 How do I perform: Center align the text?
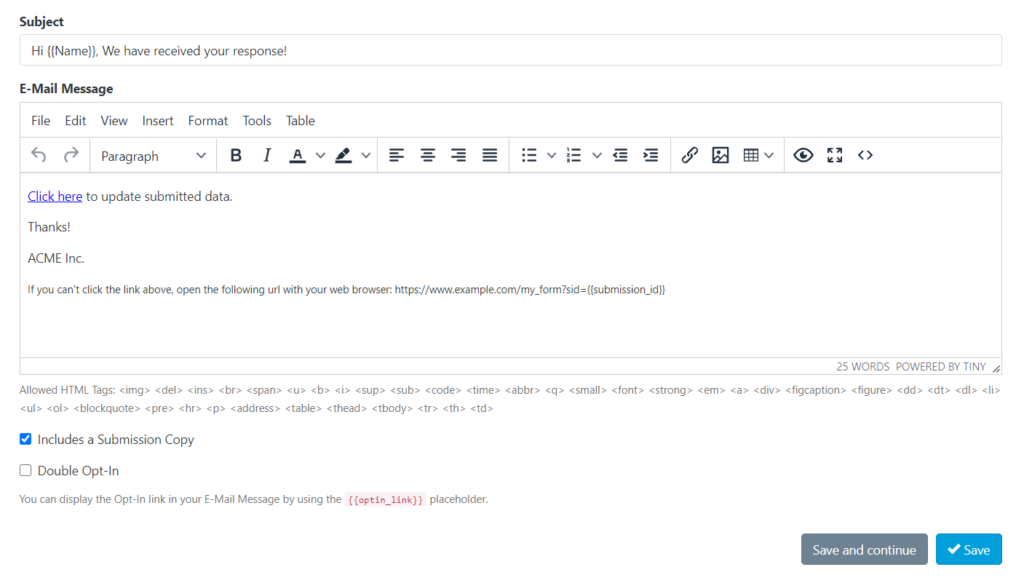[428, 155]
